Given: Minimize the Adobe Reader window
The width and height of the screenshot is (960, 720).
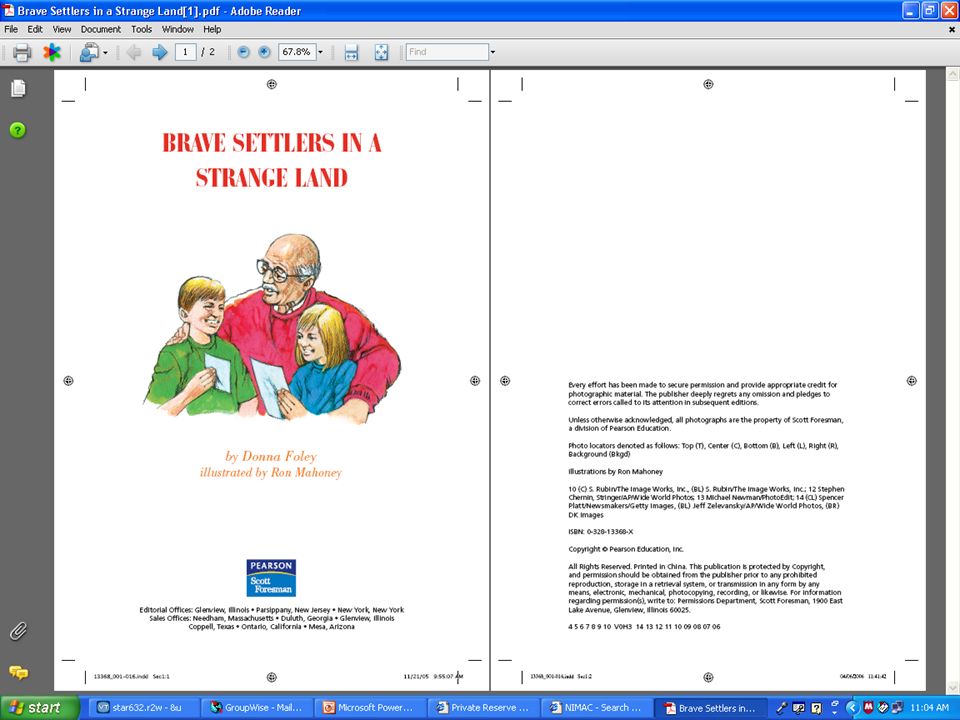Looking at the screenshot, I should coord(911,10).
